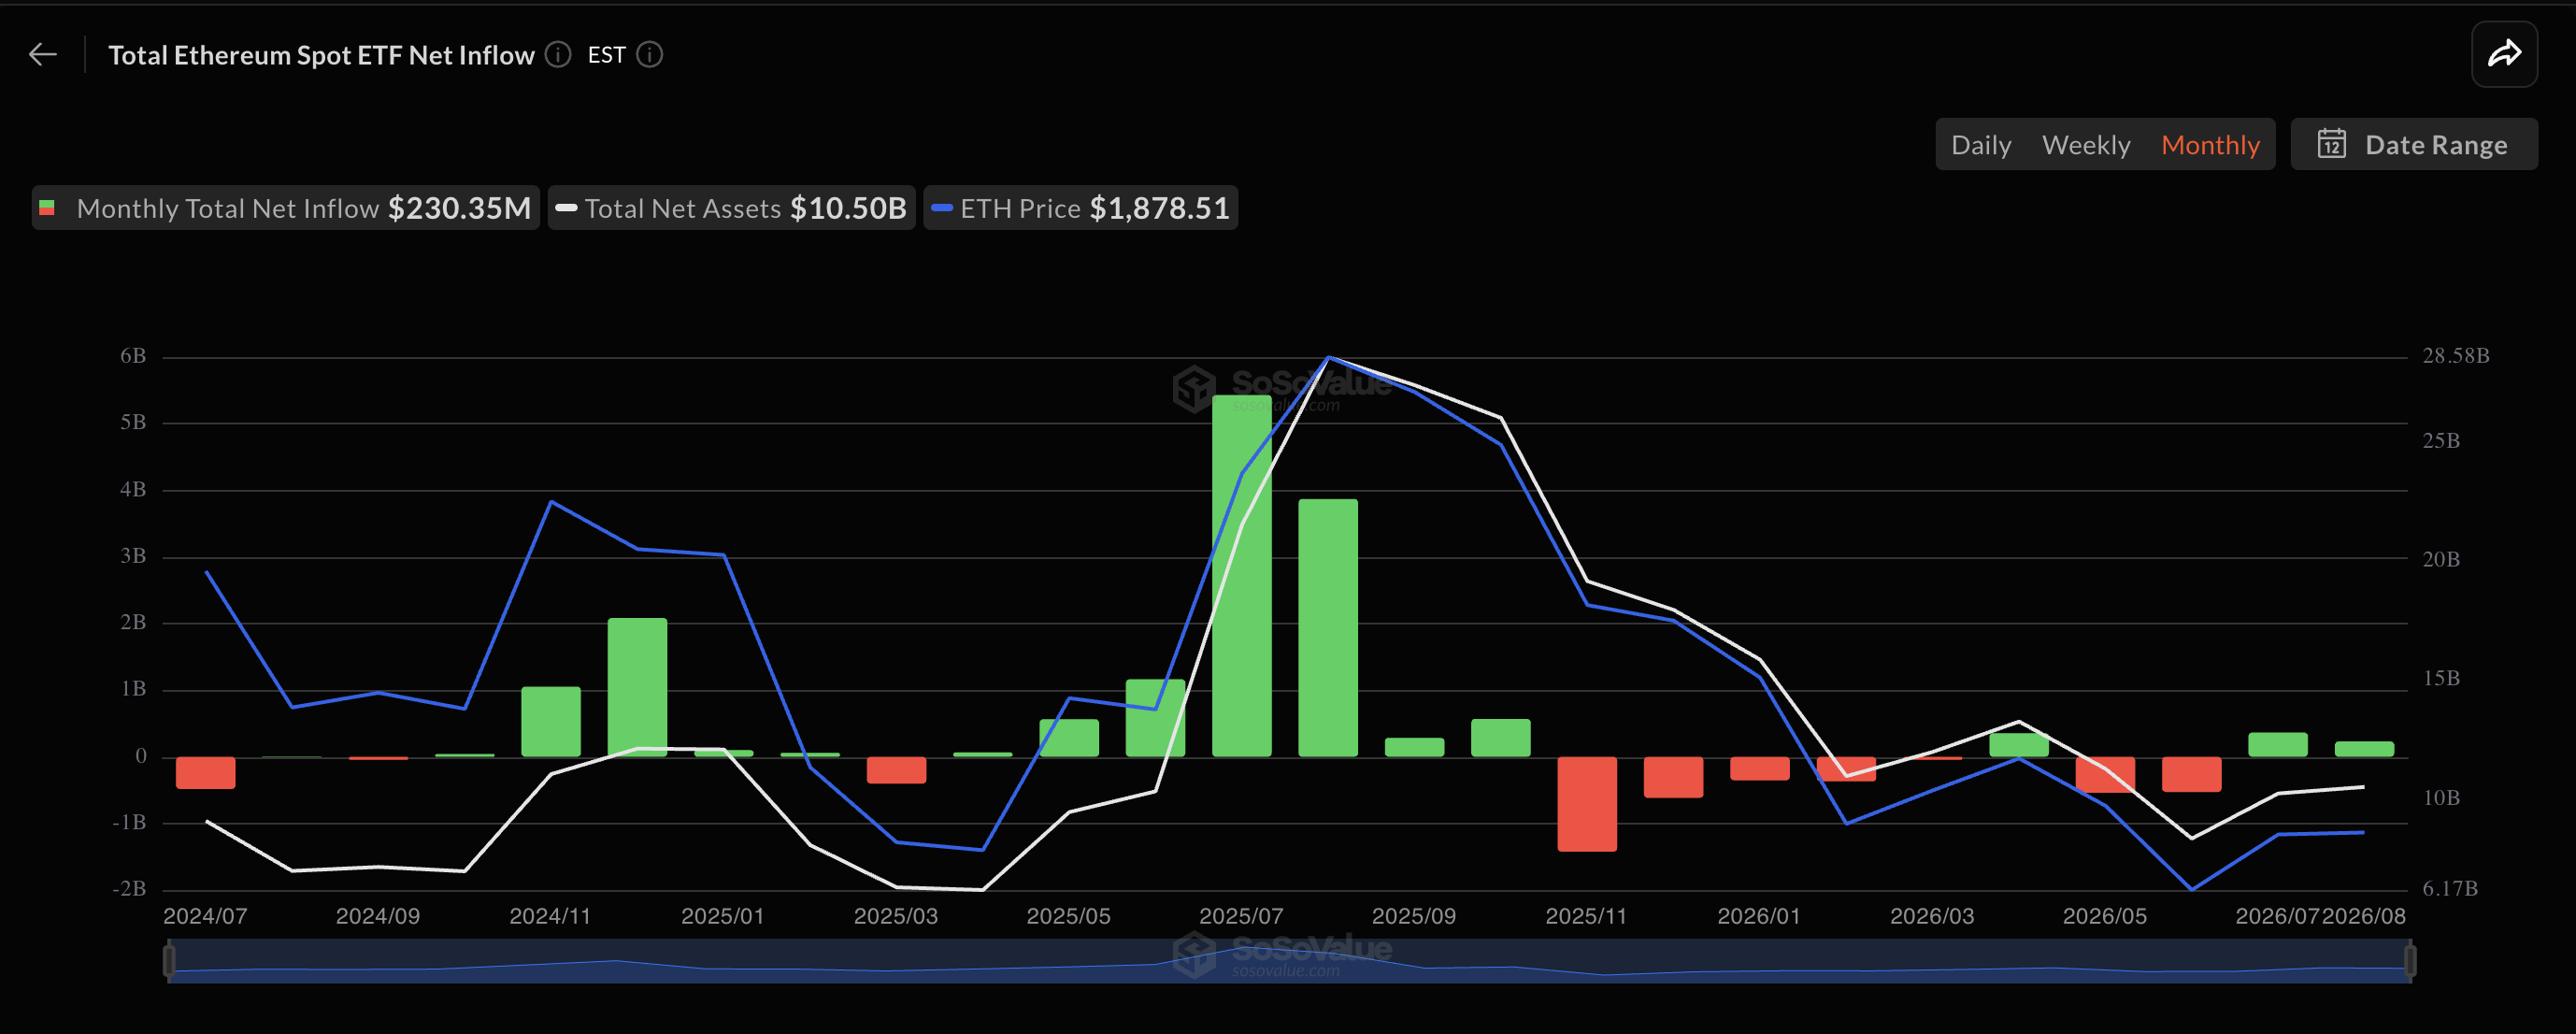Go back using the left arrow icon
2576x1034 pixels.
pos(43,55)
